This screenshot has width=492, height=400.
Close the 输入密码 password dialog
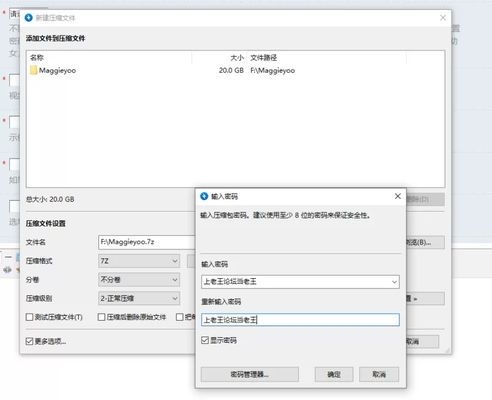tap(398, 196)
